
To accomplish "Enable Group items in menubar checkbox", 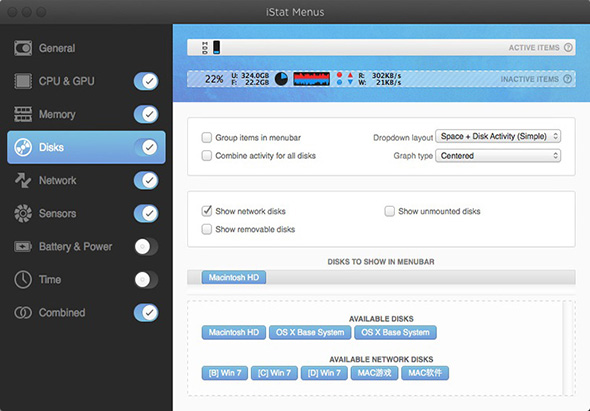I will pyautogui.click(x=207, y=137).
